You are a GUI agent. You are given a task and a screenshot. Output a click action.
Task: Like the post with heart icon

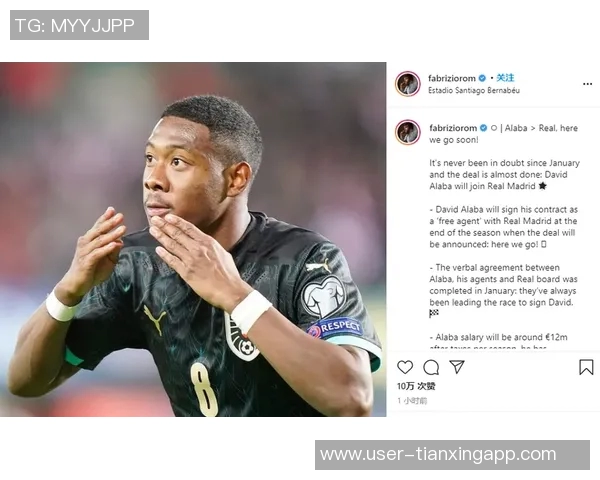point(405,367)
